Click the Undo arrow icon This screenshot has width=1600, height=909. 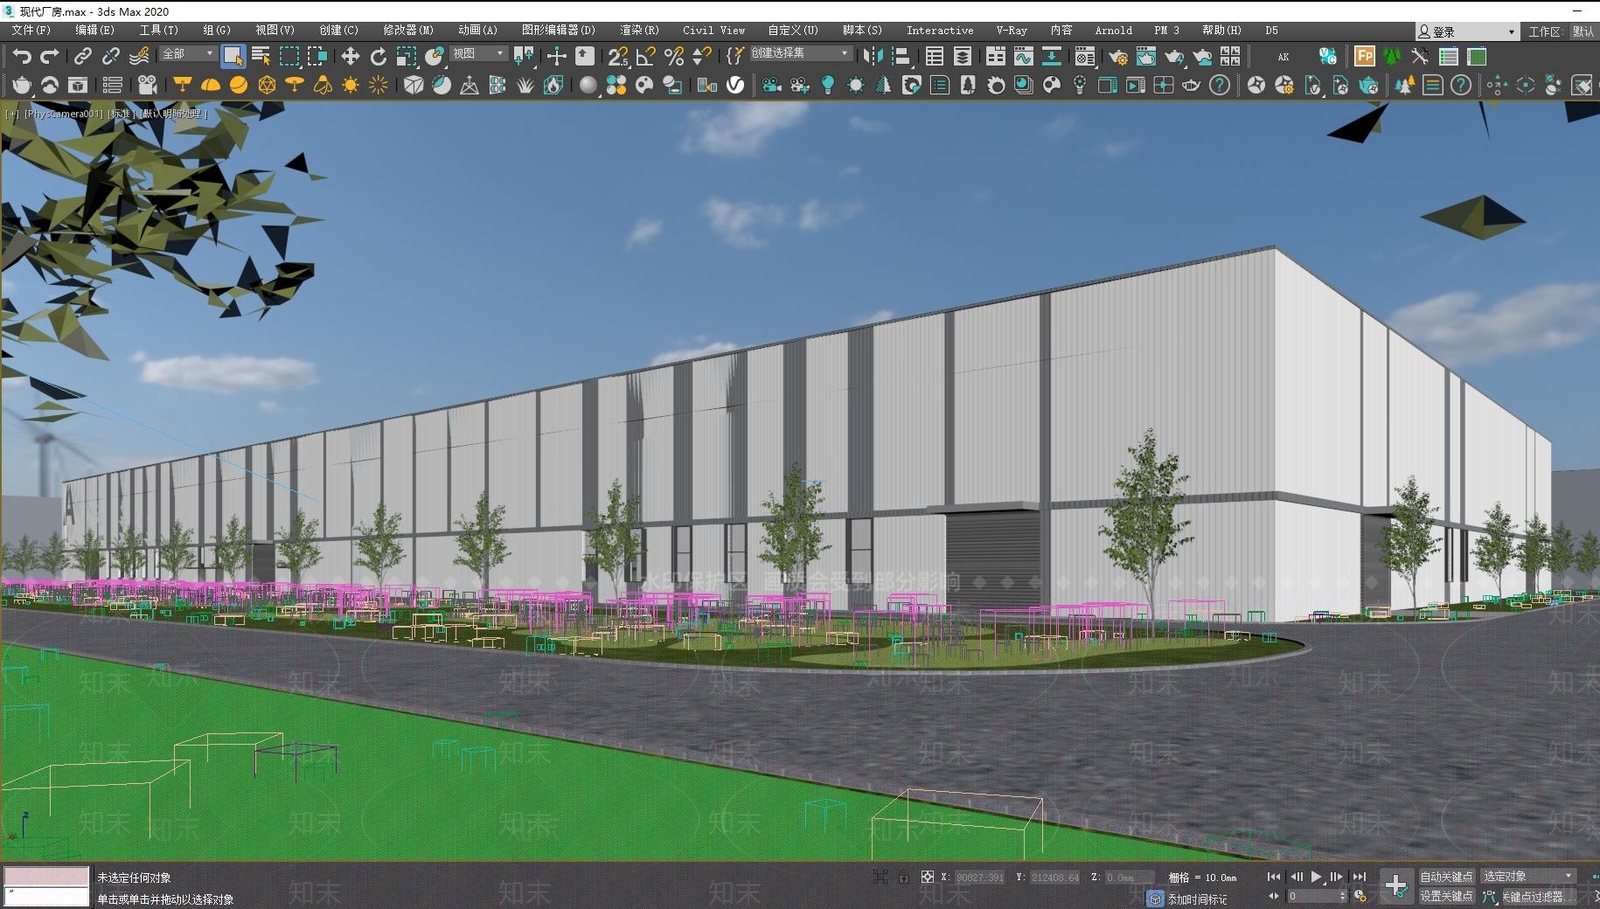22,56
